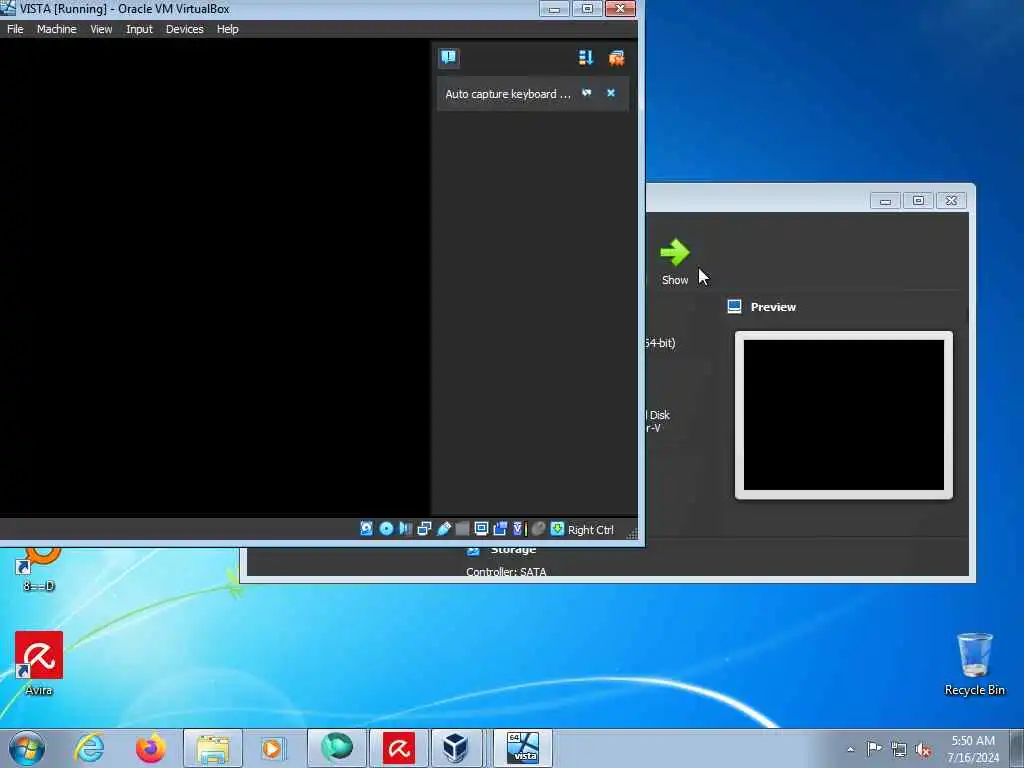Click the orange clear-all notifications icon

tap(616, 57)
